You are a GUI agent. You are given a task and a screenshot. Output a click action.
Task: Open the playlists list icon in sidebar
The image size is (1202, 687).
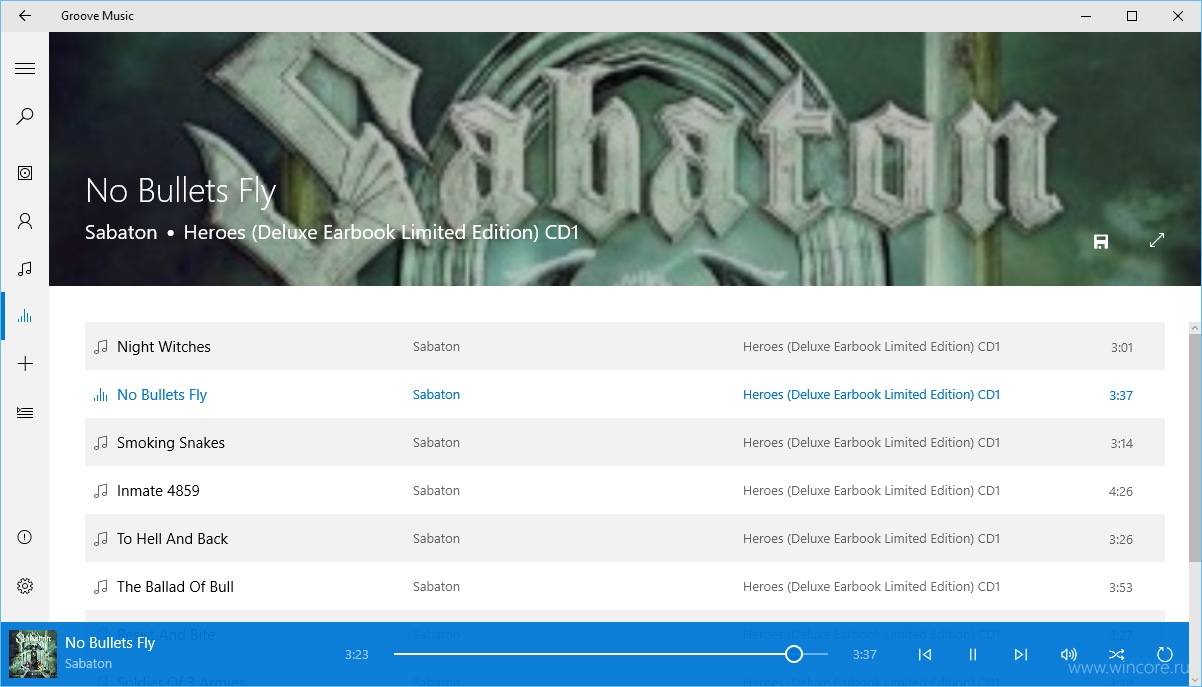pyautogui.click(x=25, y=412)
